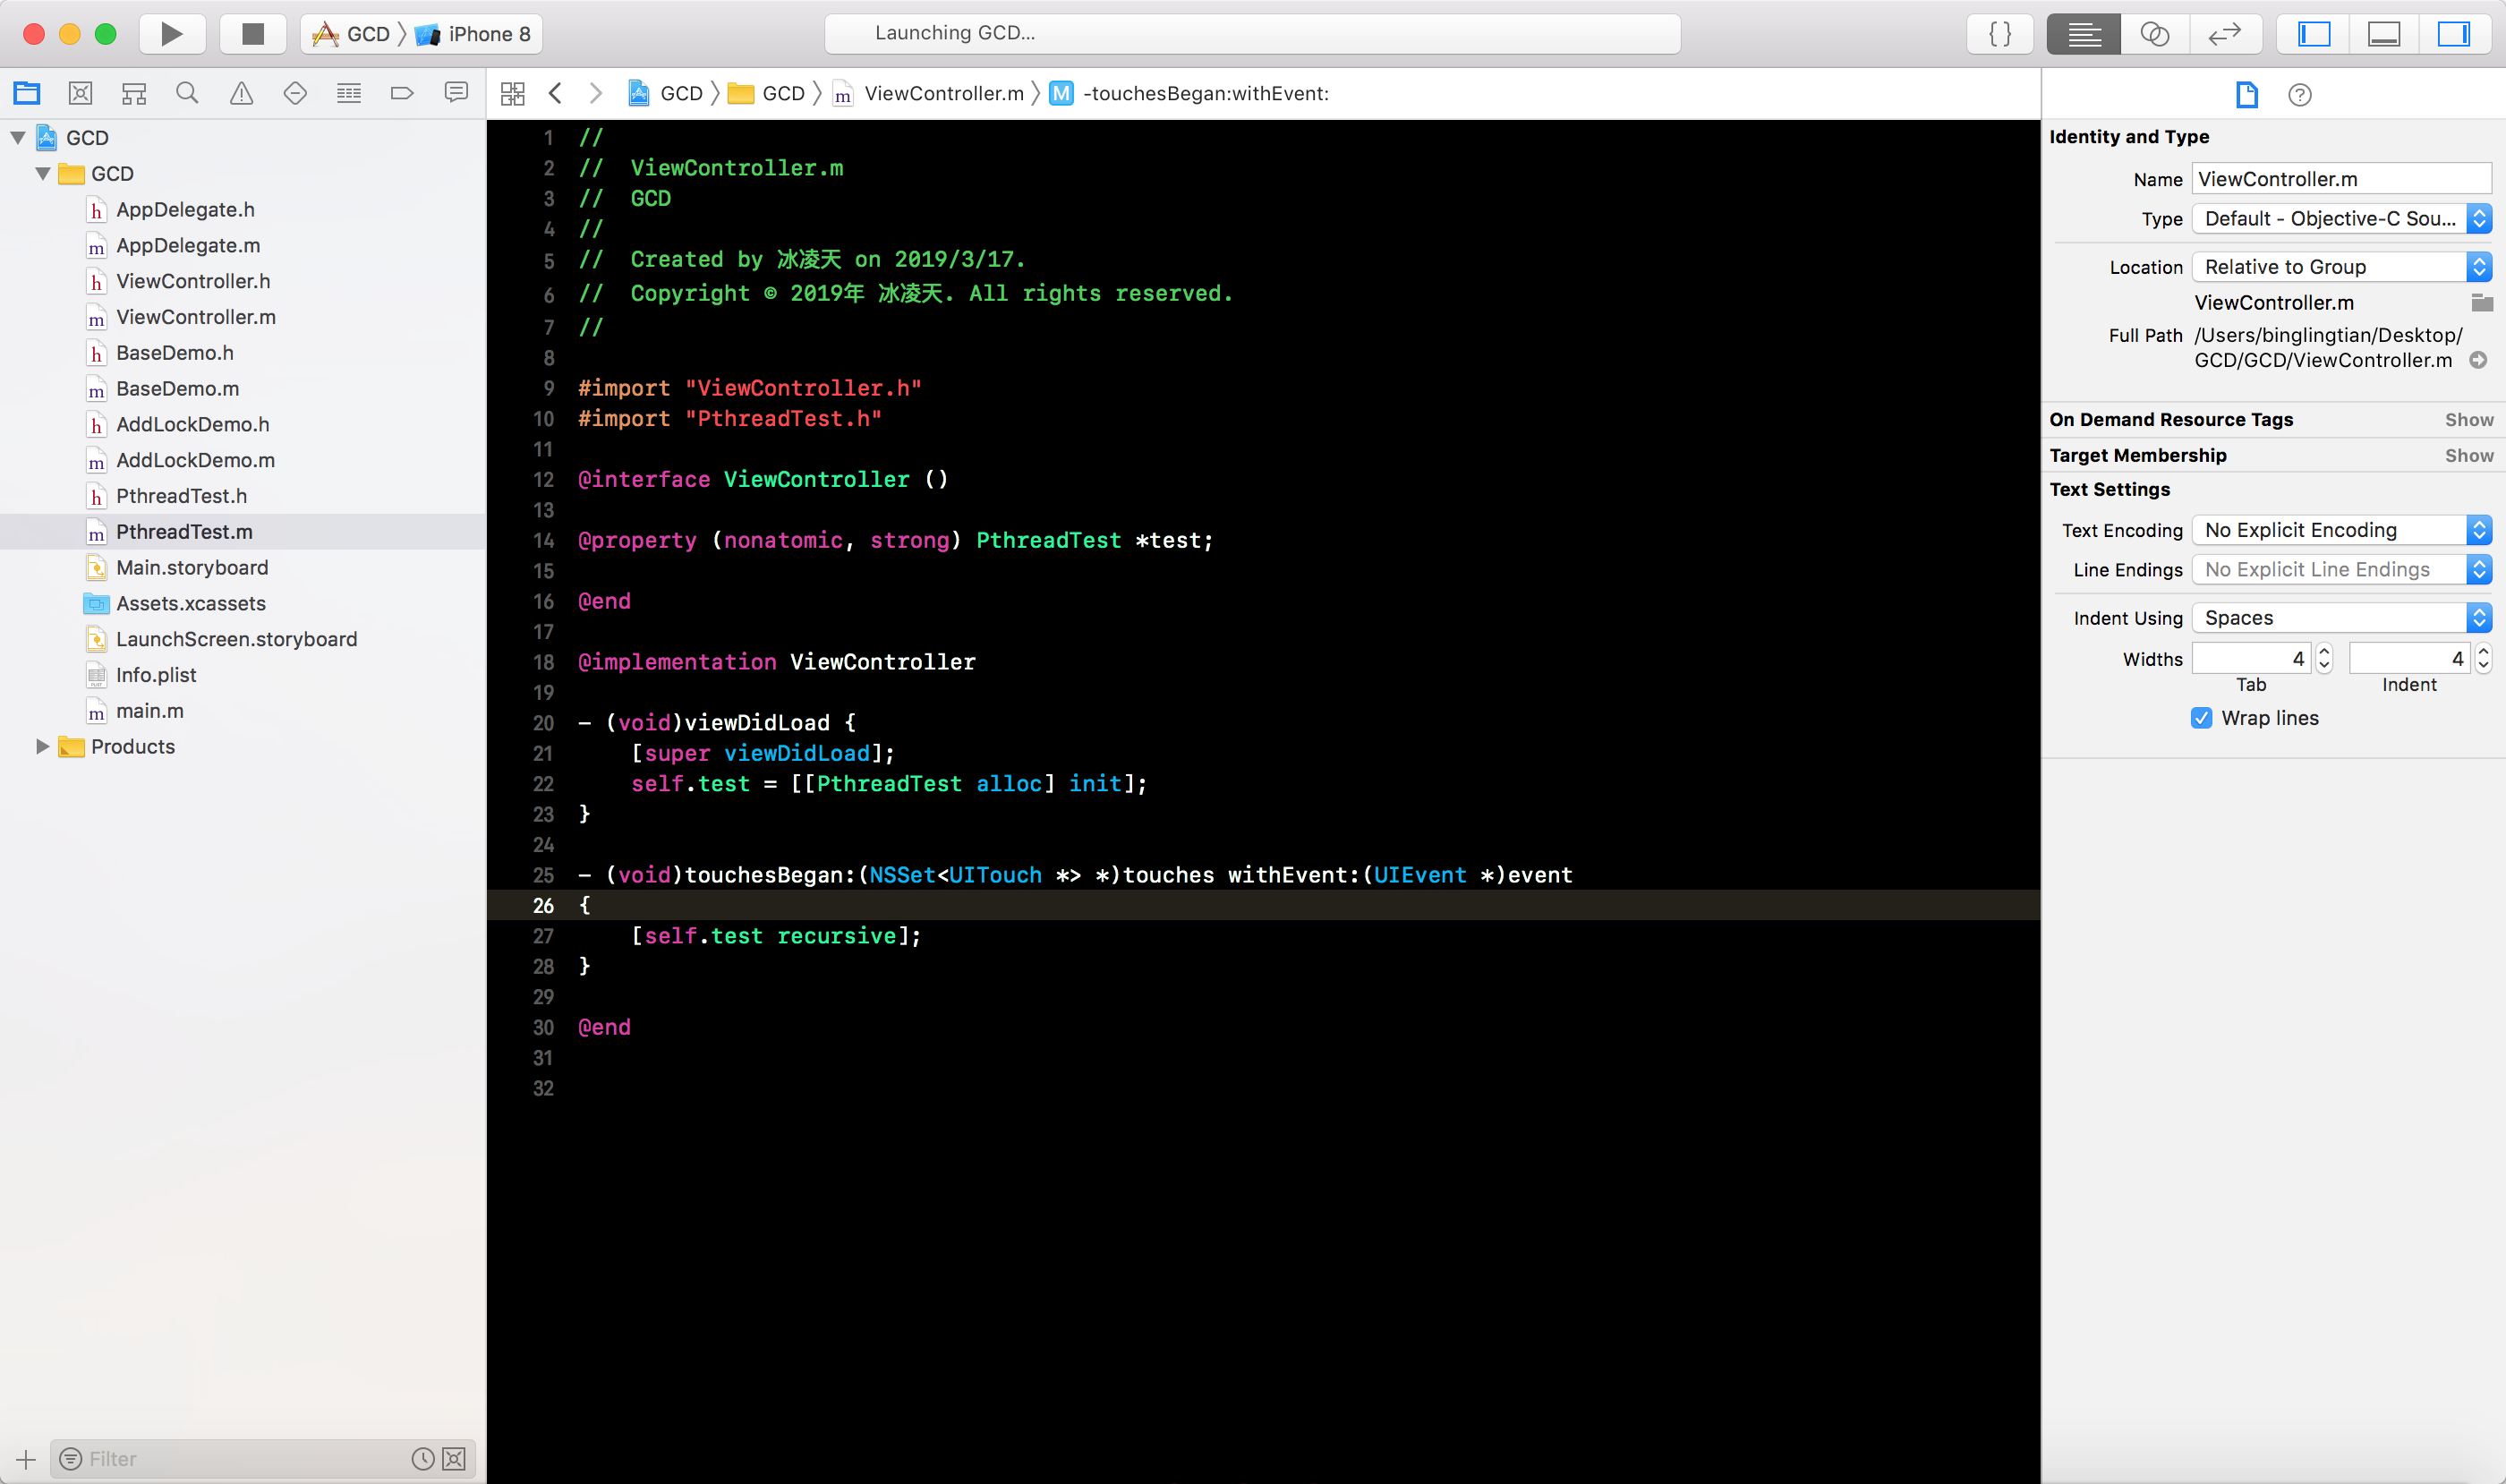Click the Indent width stepper
Screen dimensions: 2506x1484
click(2483, 659)
